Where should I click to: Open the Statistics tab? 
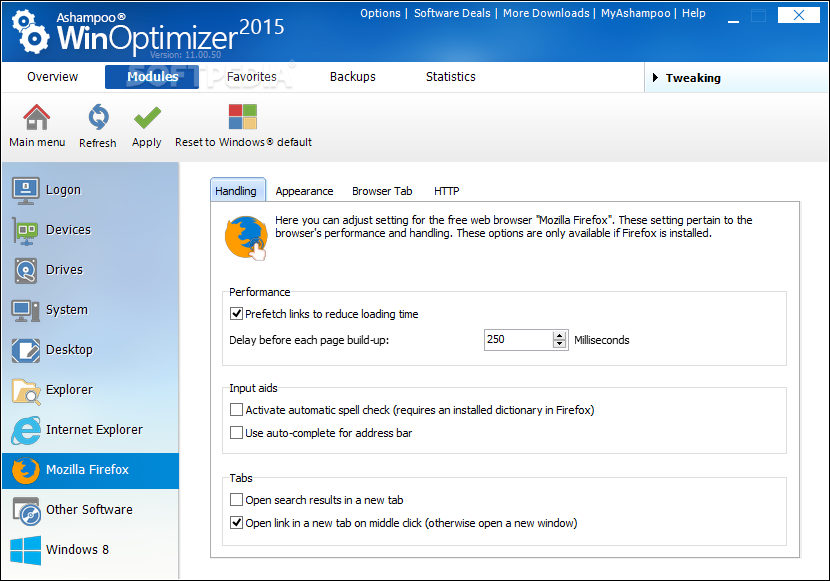451,77
